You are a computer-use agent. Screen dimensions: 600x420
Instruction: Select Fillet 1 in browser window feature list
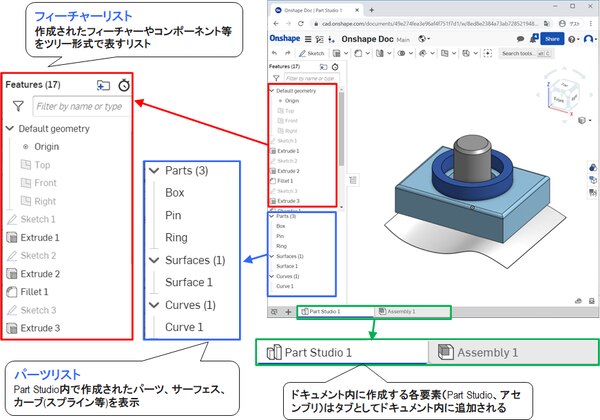click(282, 181)
